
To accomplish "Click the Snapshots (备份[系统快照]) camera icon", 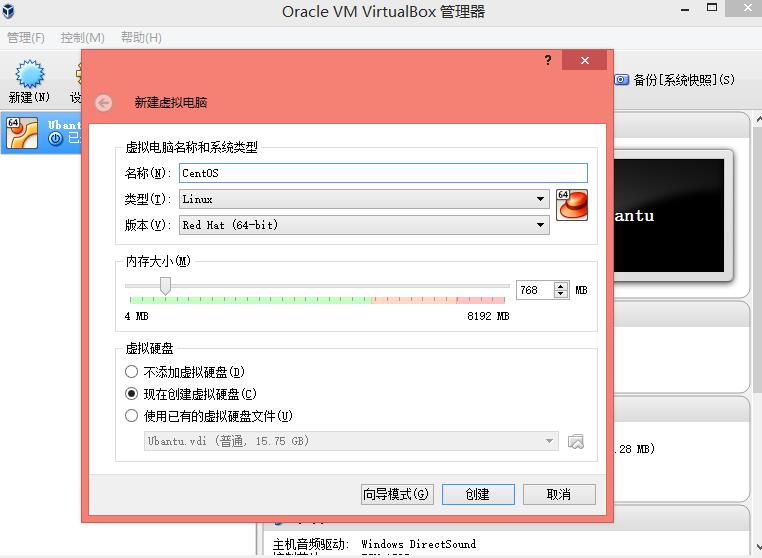I will (622, 79).
